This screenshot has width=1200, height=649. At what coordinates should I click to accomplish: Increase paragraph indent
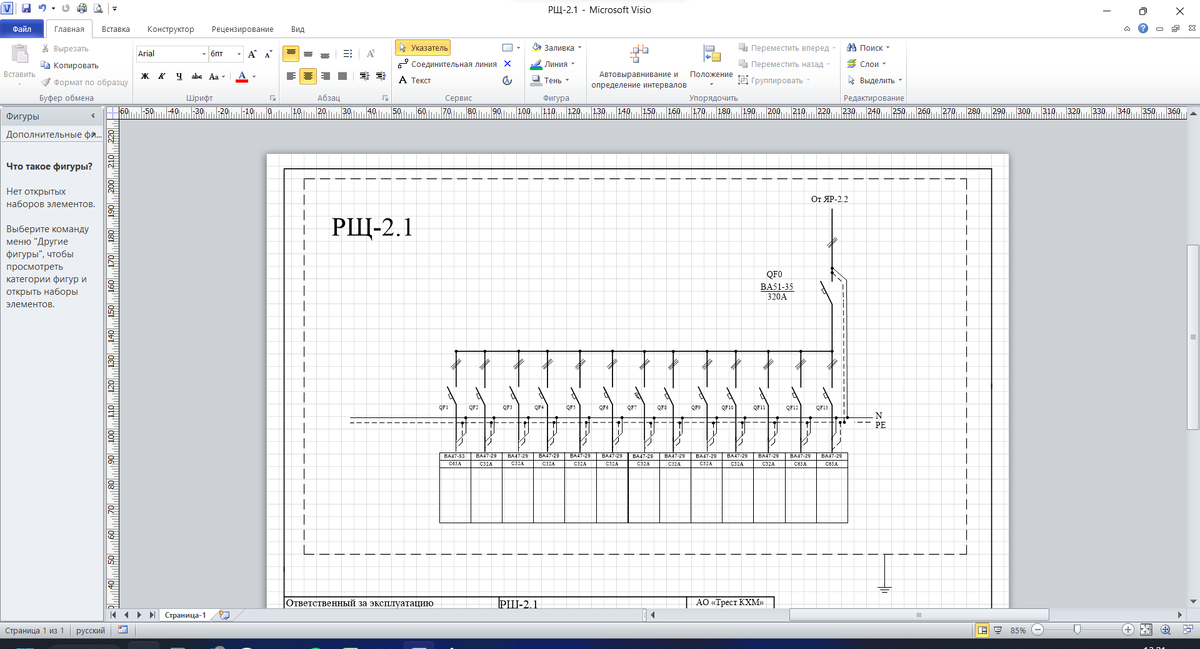[x=381, y=76]
